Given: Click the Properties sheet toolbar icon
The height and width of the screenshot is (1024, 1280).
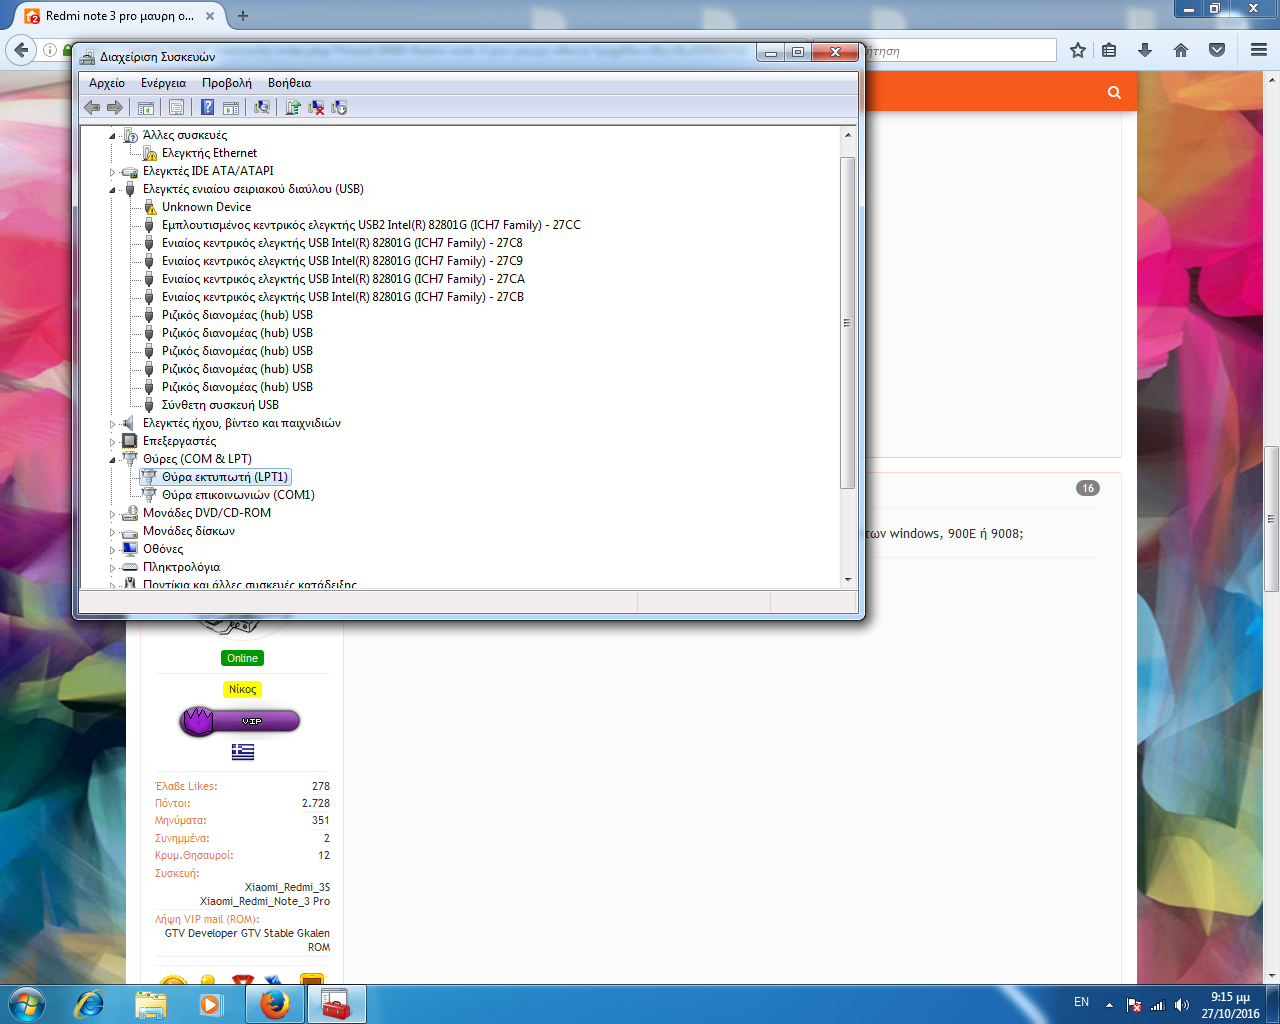Looking at the screenshot, I should click(176, 107).
